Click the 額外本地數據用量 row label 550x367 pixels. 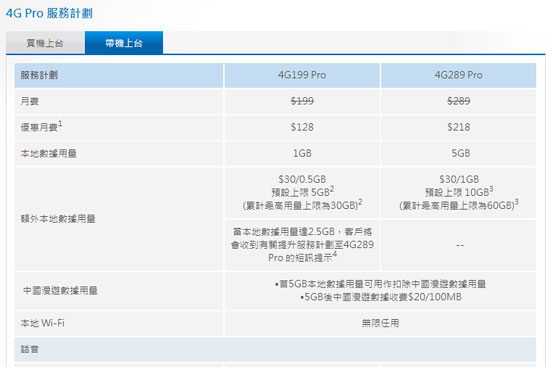click(58, 219)
